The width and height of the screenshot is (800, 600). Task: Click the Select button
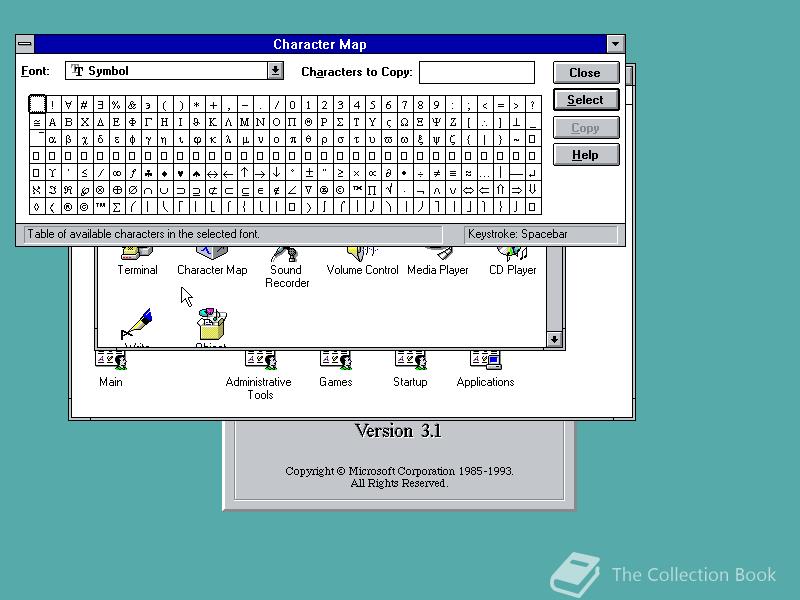[586, 100]
